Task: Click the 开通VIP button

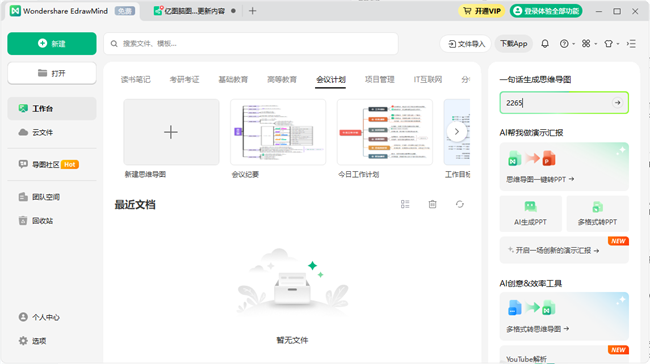Action: pos(482,11)
